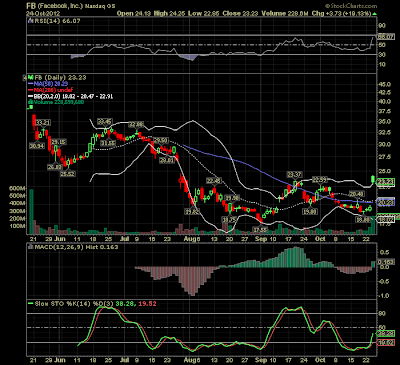Click the Slow STO %K legend line icon
400x365 pixels.
click(x=31, y=304)
